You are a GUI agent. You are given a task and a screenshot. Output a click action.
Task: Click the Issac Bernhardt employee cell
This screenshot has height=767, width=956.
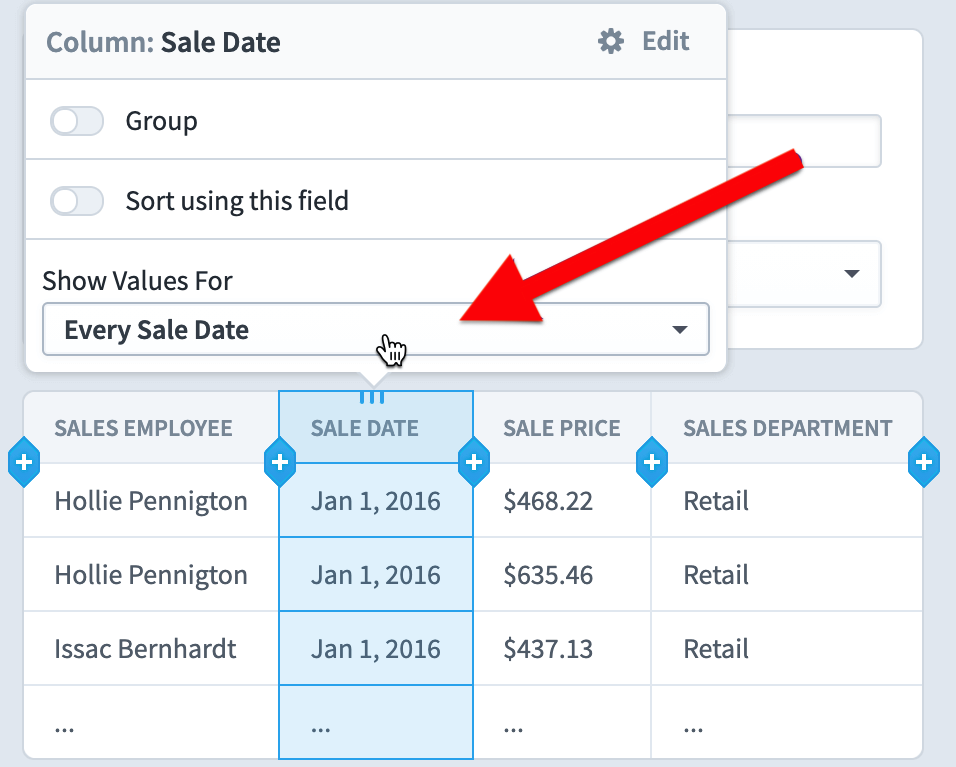point(145,649)
